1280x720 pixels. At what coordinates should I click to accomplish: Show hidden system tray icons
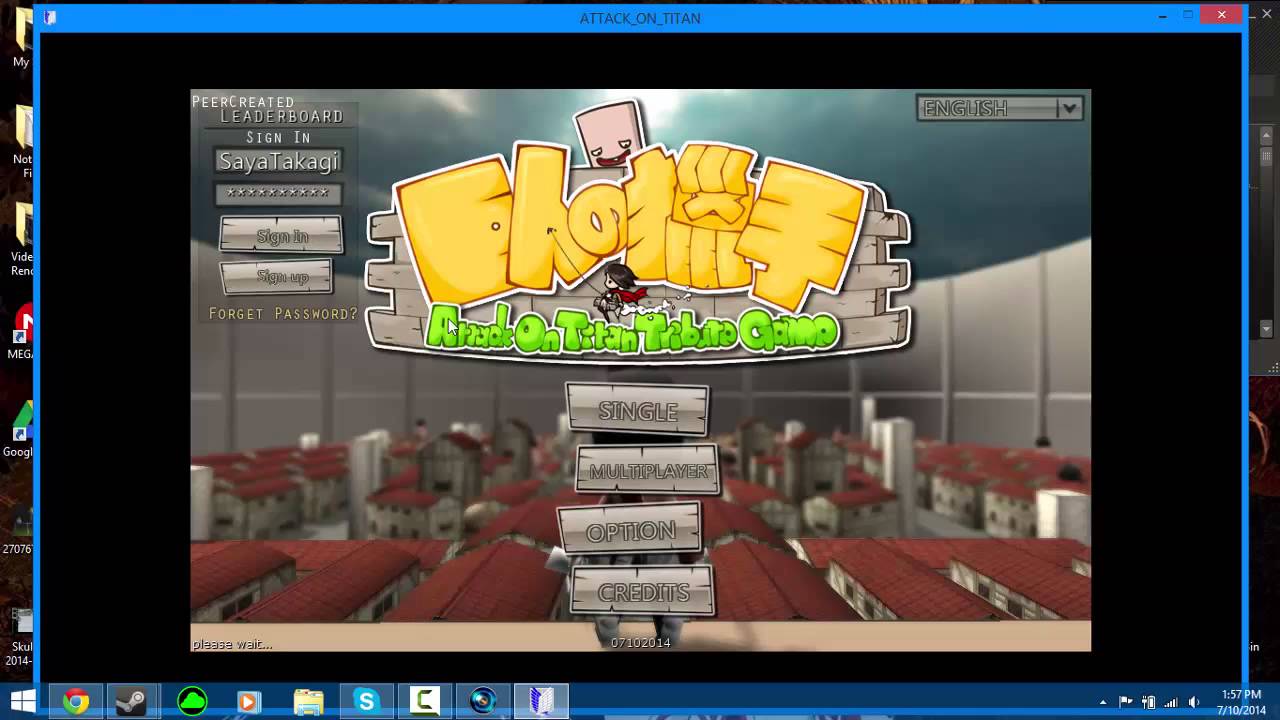(x=1103, y=702)
